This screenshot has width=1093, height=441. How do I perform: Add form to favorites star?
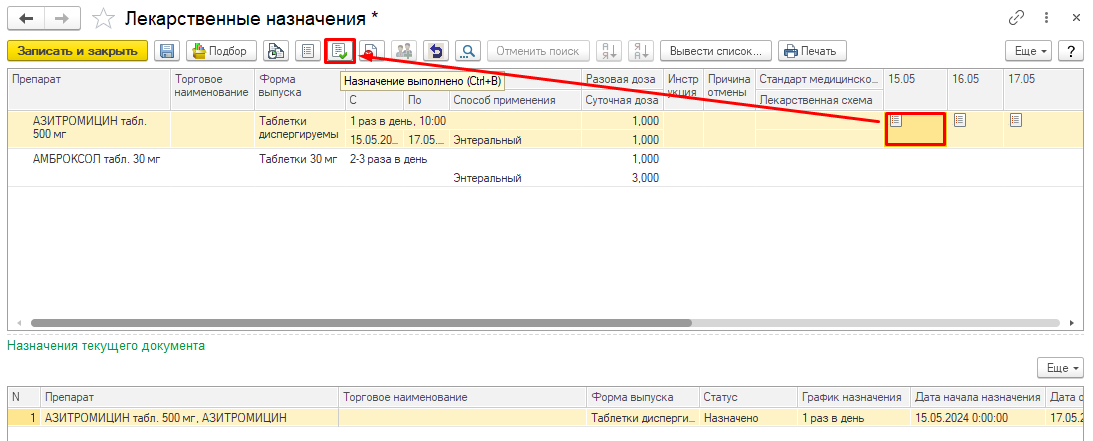[x=103, y=19]
